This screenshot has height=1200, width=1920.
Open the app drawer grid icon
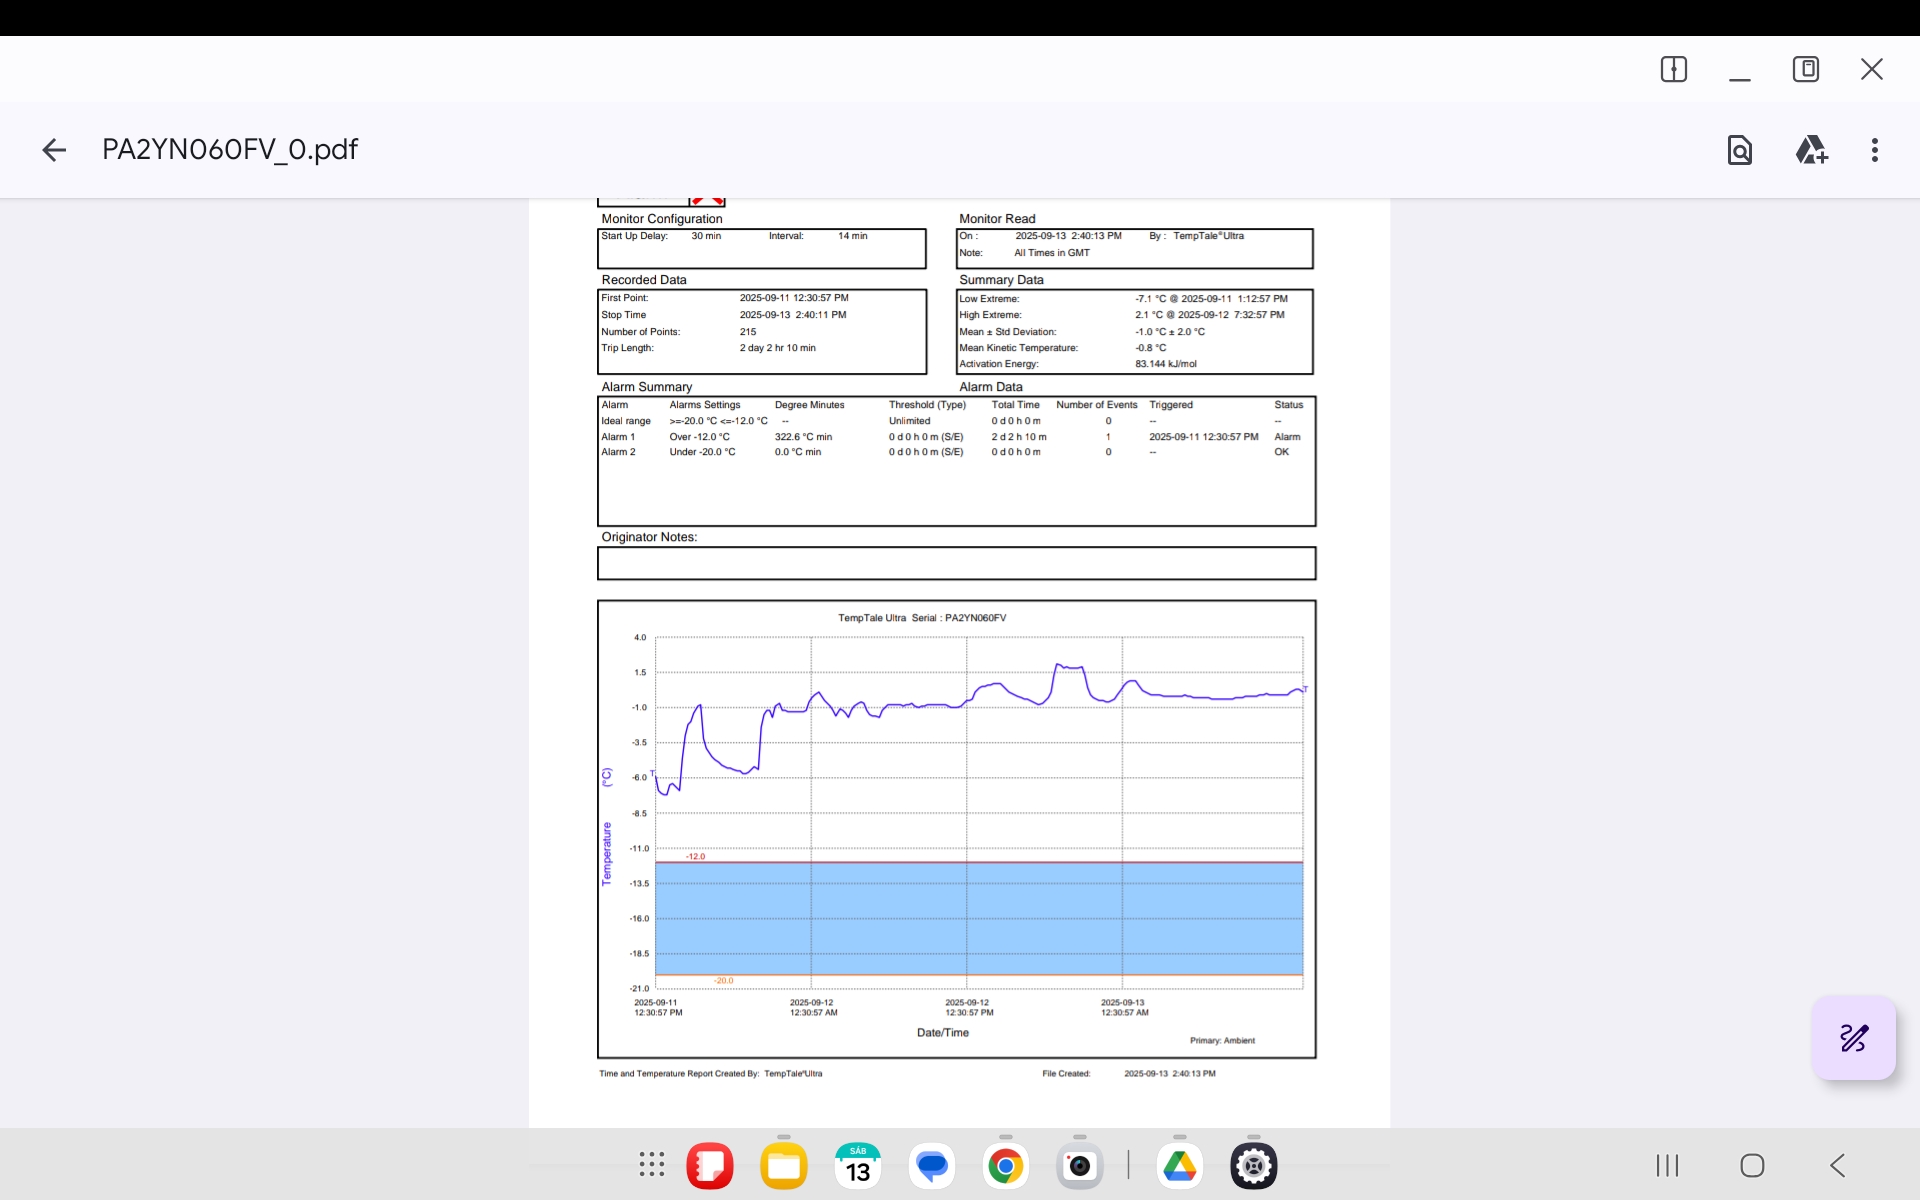point(652,1165)
